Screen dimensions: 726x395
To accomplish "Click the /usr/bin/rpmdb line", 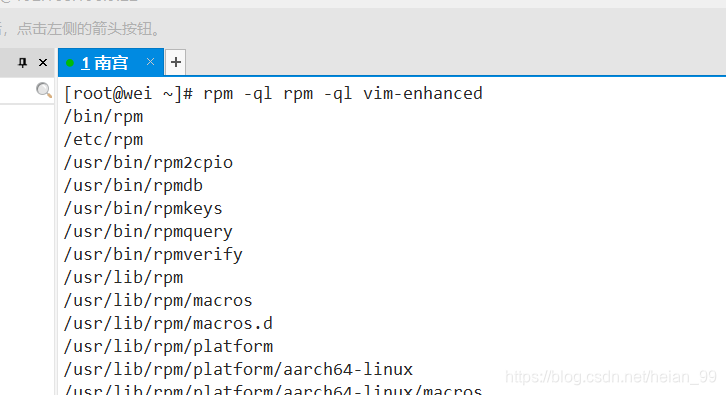I will point(133,186).
